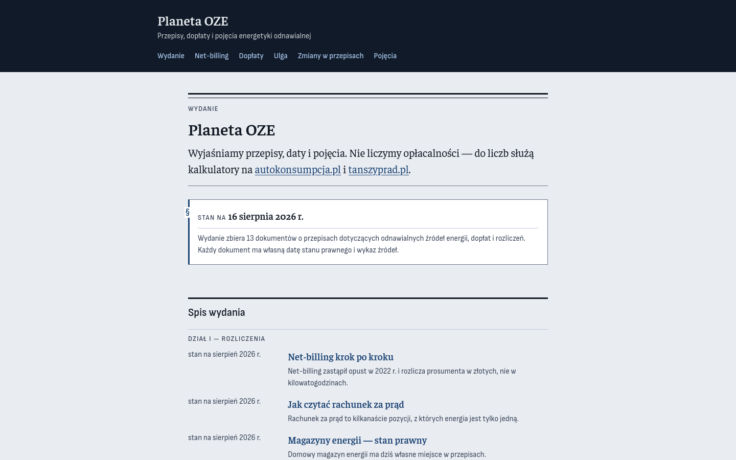Open Zmiany w przepisach nav link
This screenshot has height=460, width=736.
tap(330, 56)
